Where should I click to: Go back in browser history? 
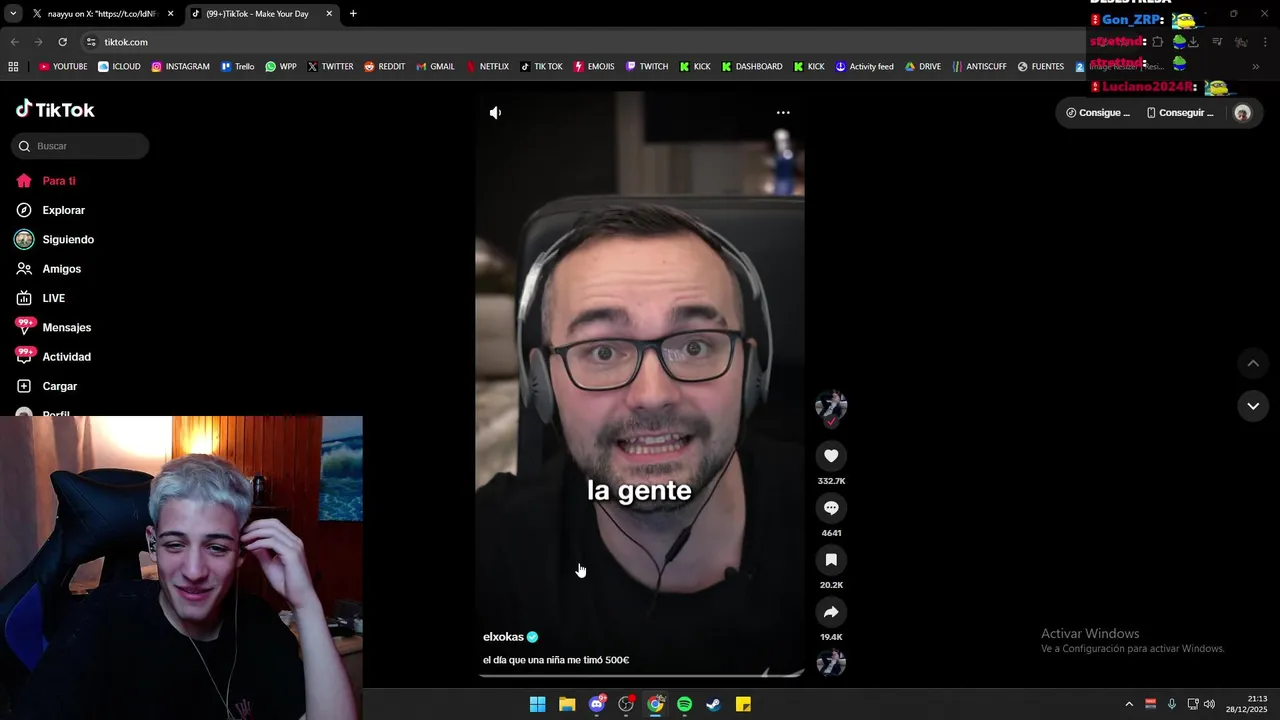(14, 42)
